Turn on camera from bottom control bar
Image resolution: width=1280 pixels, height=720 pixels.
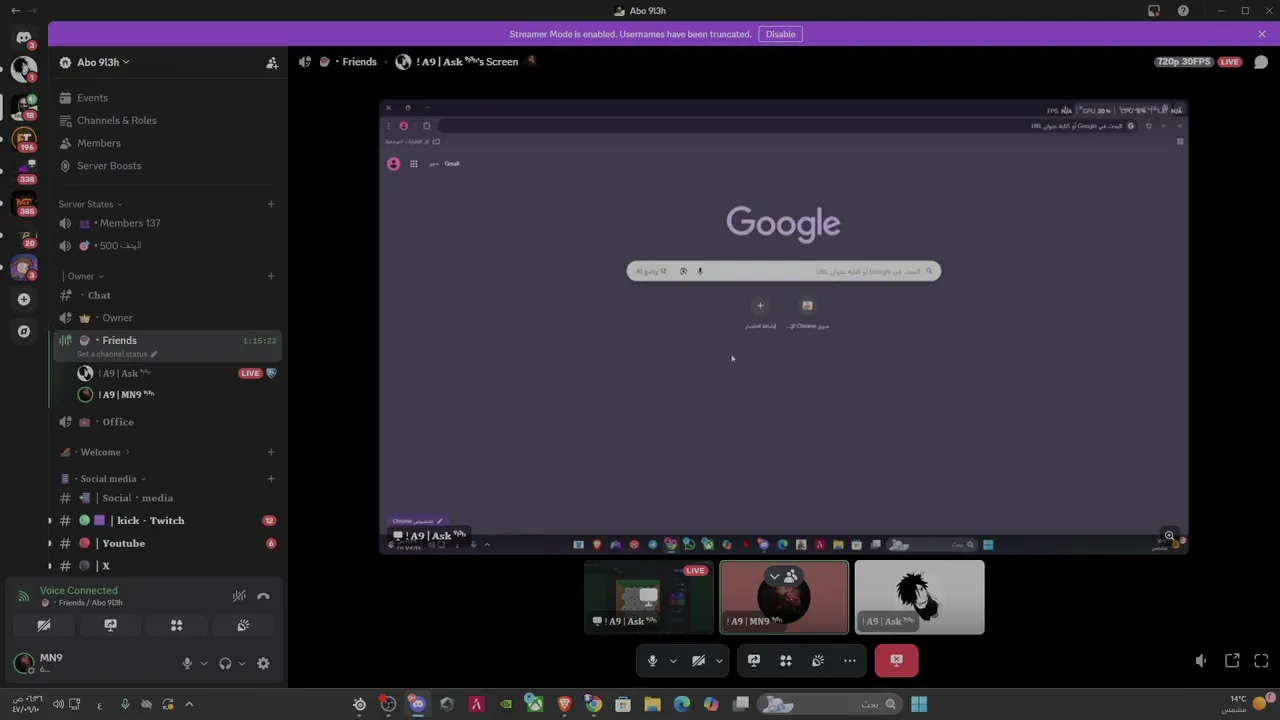[698, 660]
